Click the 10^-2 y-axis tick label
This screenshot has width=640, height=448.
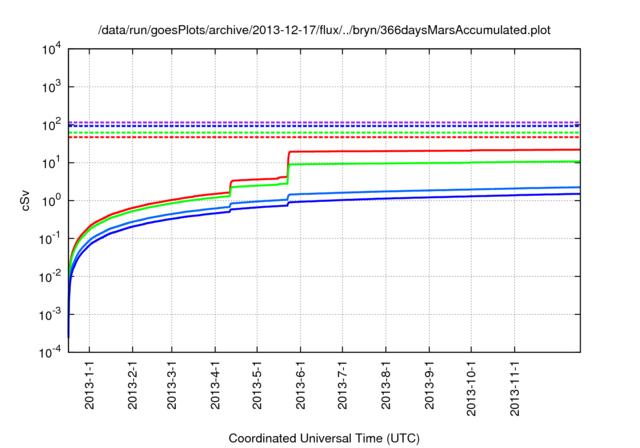(x=51, y=276)
